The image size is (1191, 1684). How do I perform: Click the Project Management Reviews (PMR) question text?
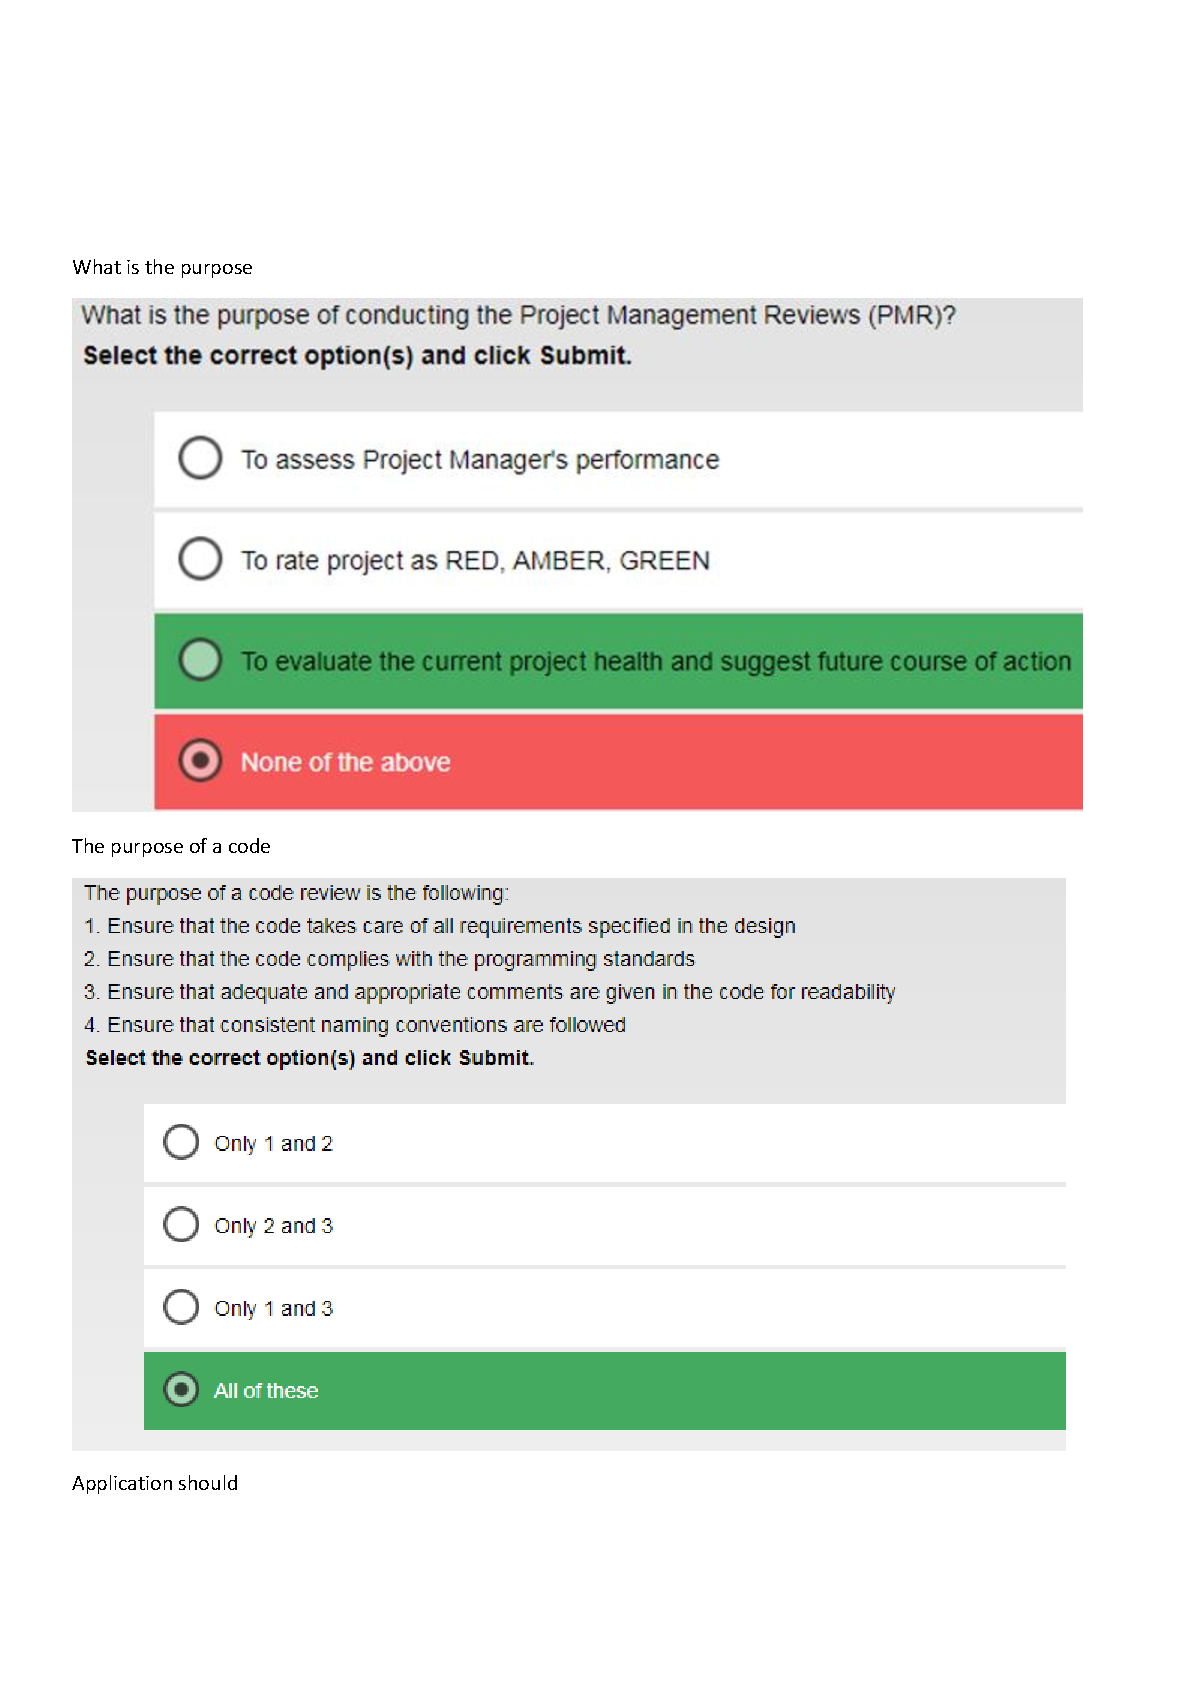point(518,315)
